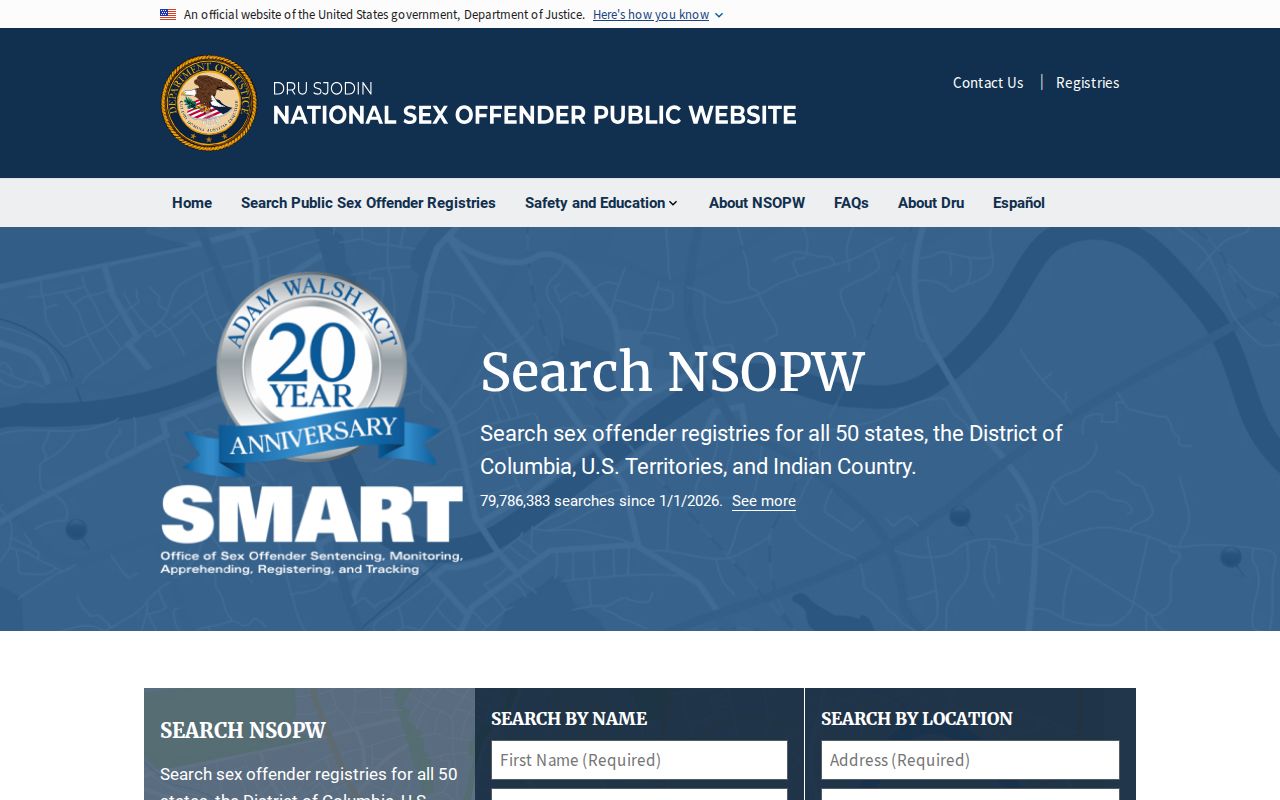The height and width of the screenshot is (800, 1280).
Task: Expand the Safety and Education dropdown
Action: (601, 203)
